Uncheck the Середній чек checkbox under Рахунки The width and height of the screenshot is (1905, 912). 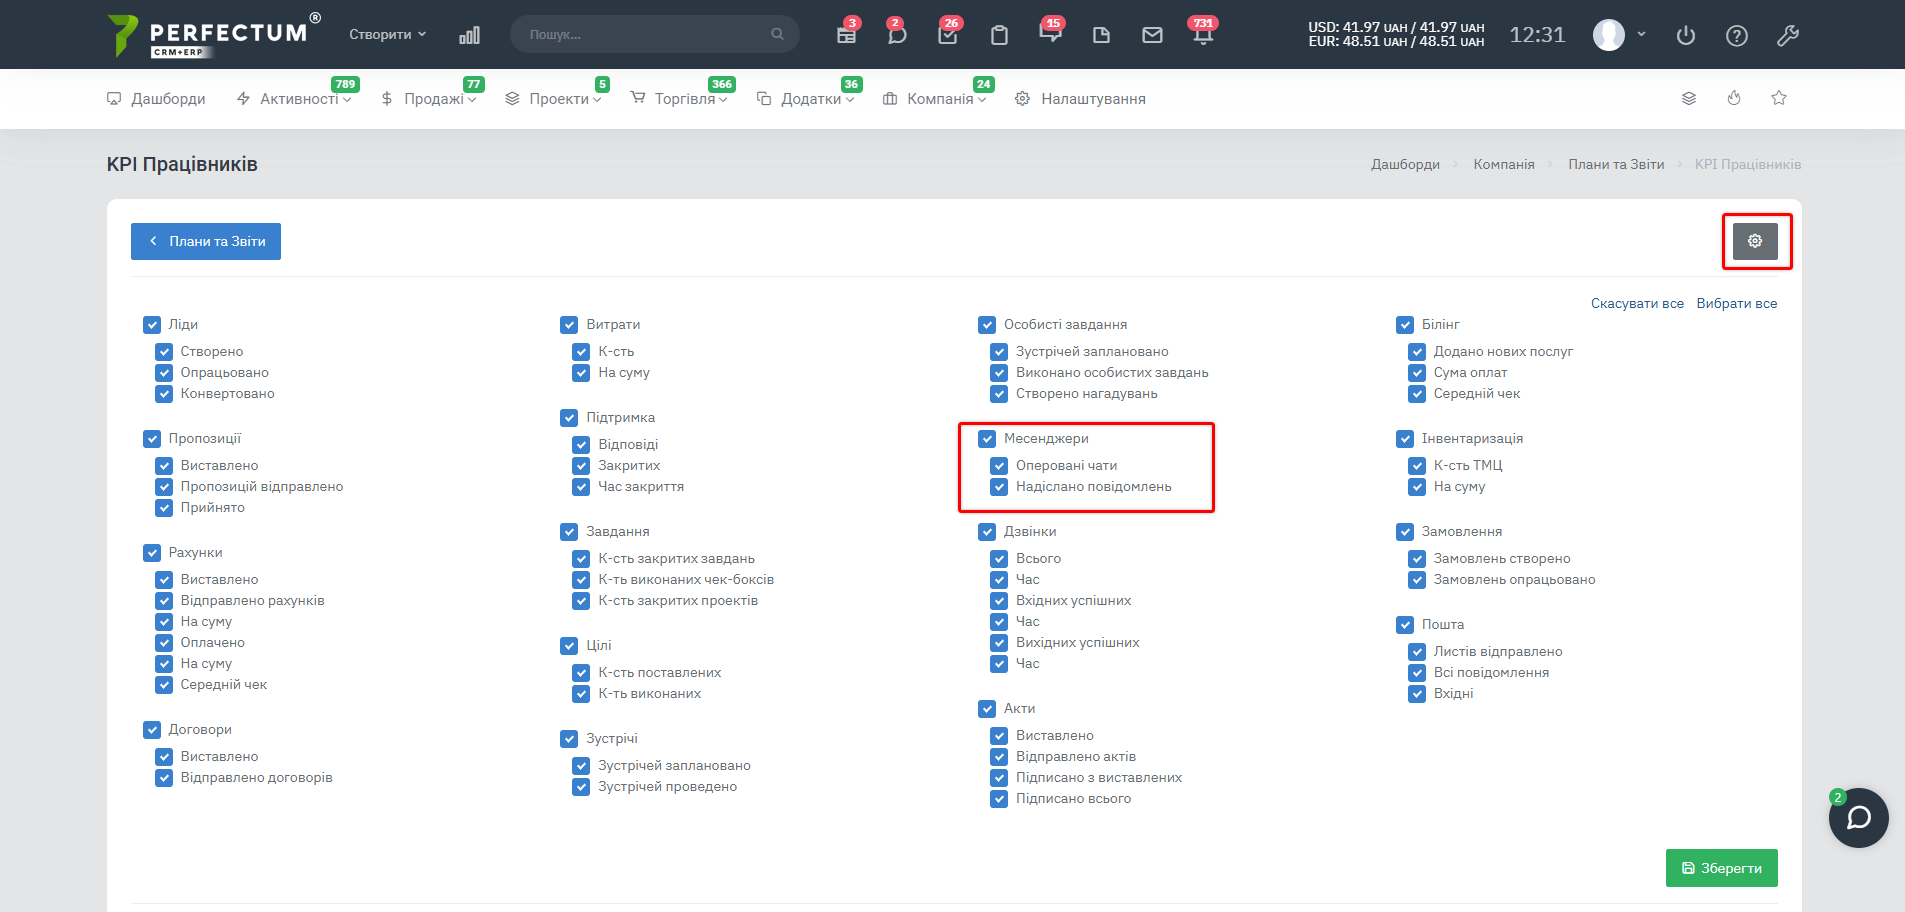(164, 685)
